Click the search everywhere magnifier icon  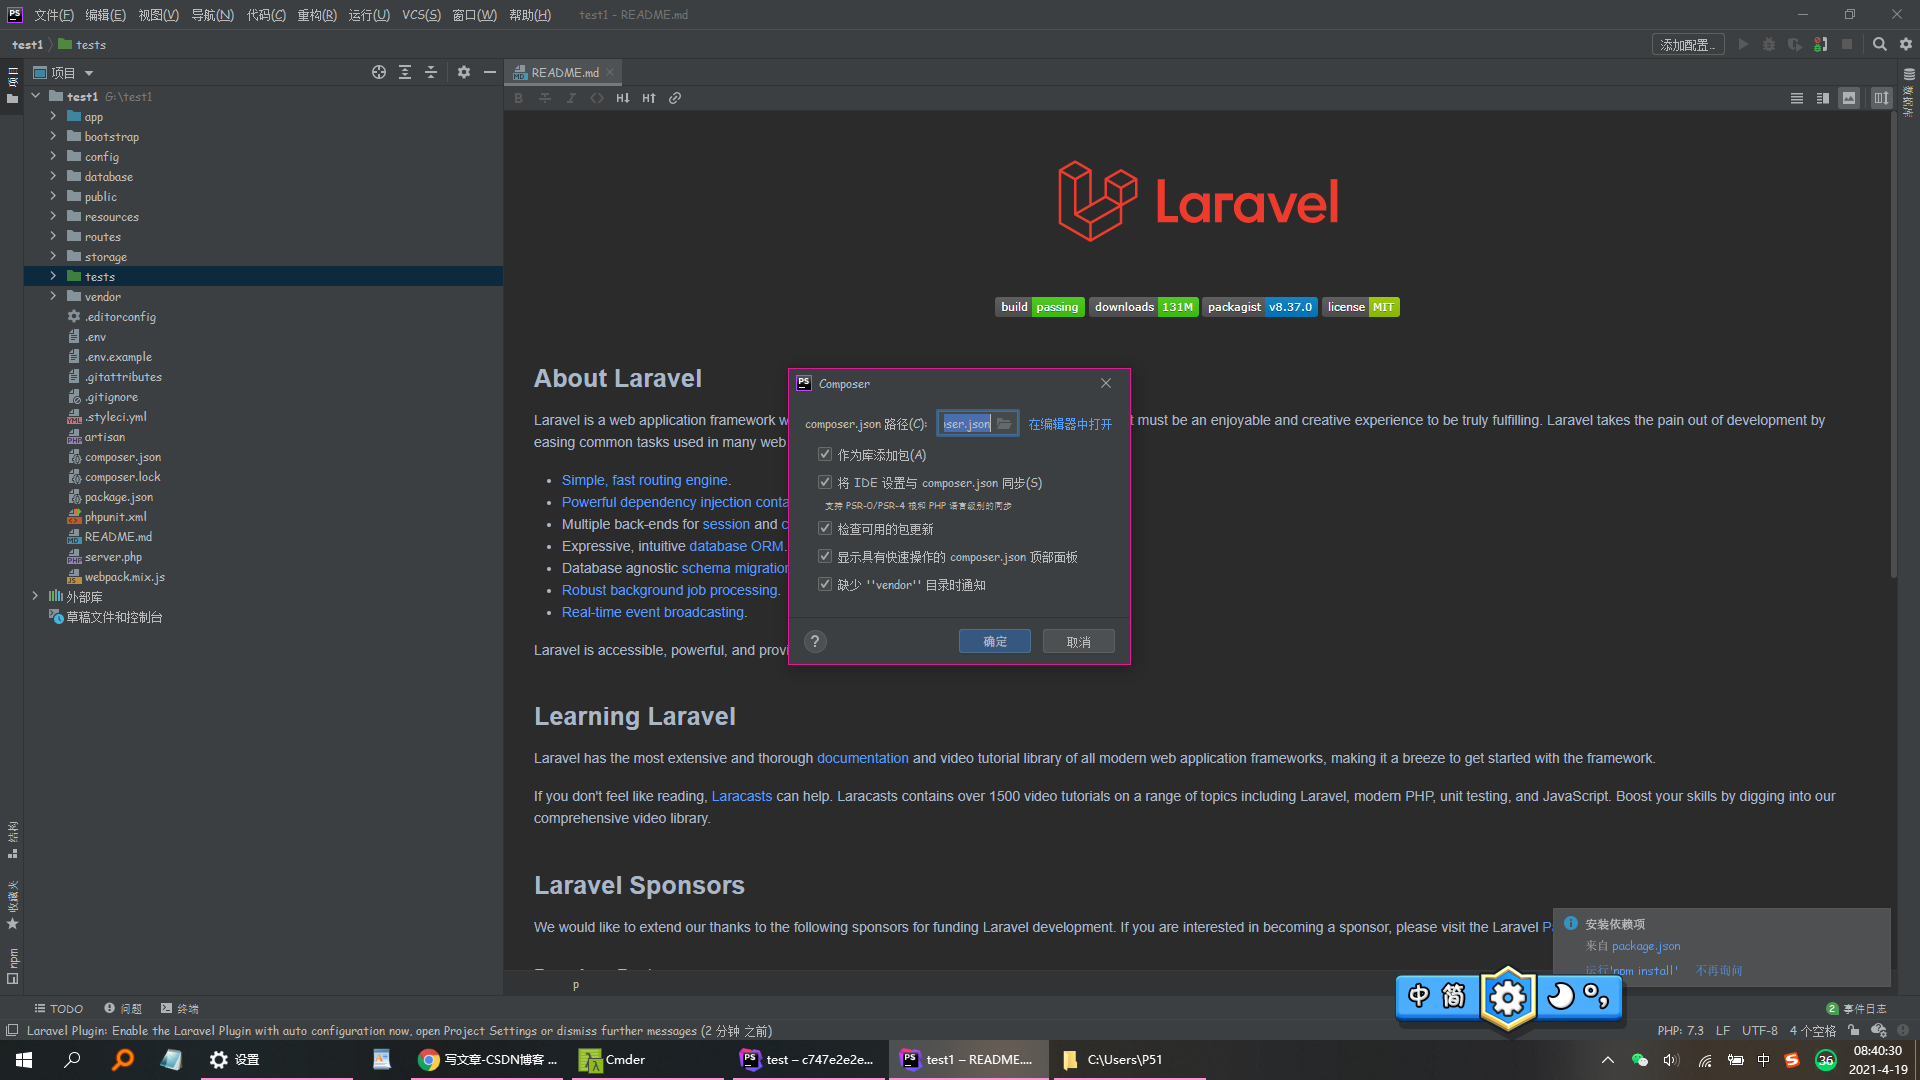(x=1879, y=44)
